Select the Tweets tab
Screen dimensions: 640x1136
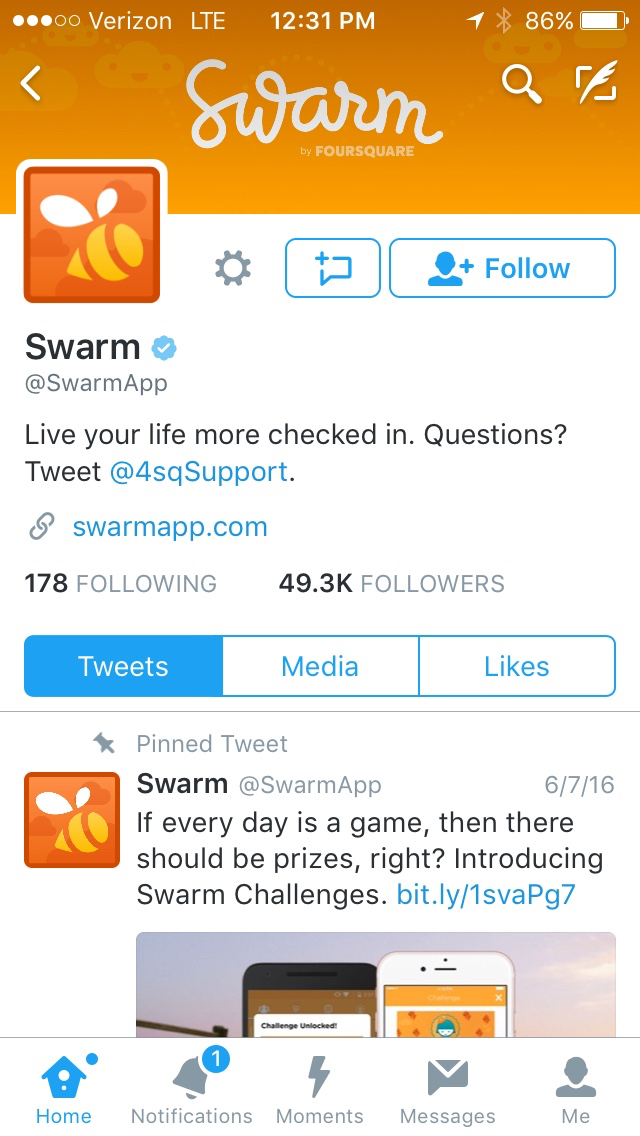click(x=123, y=666)
